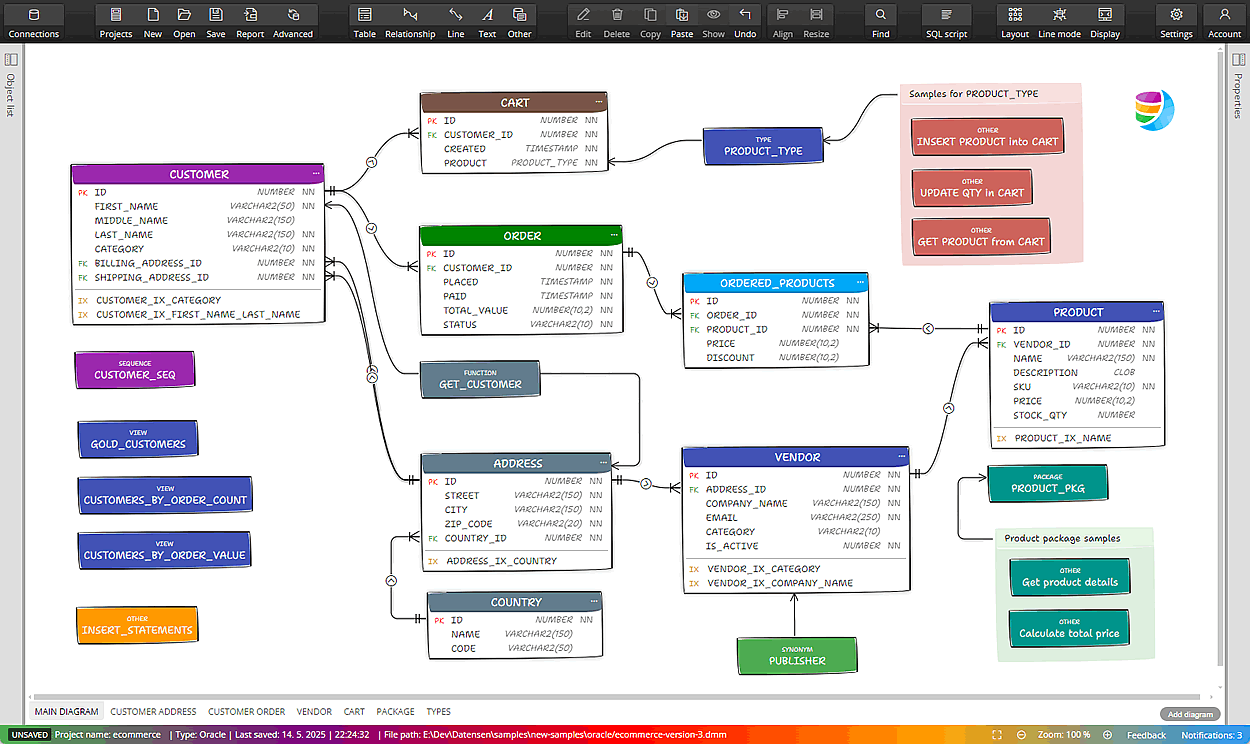Create a New project
The height and width of the screenshot is (744, 1250).
(153, 21)
